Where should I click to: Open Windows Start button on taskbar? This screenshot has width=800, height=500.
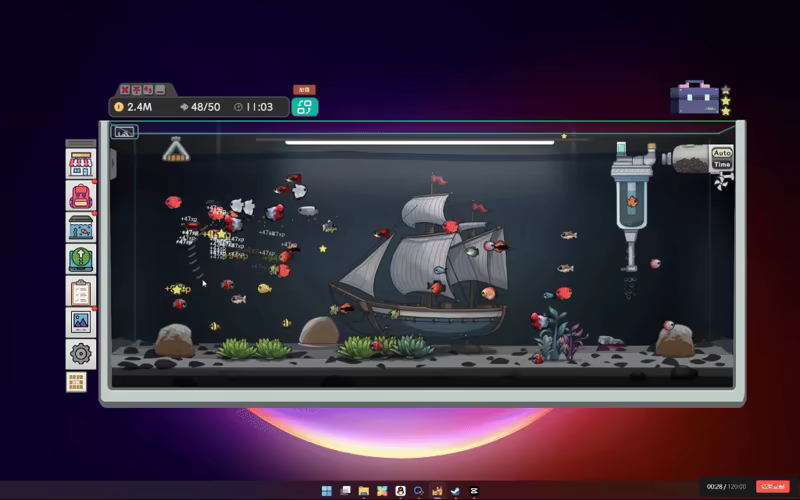click(326, 490)
